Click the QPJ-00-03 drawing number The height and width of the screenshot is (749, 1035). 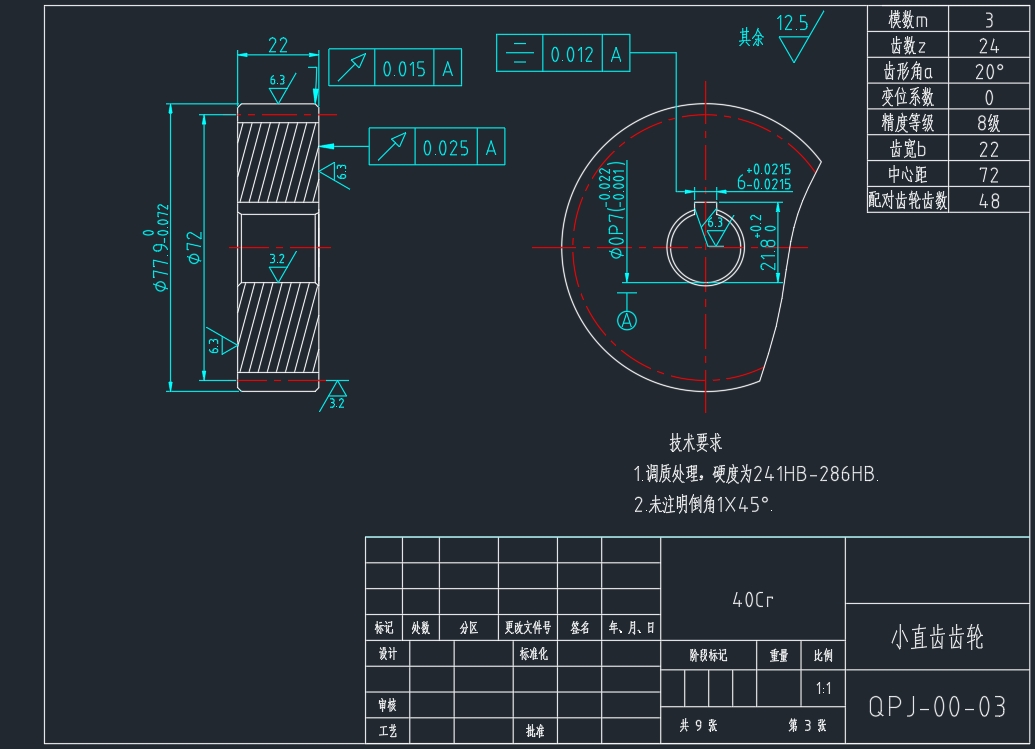pyautogui.click(x=937, y=707)
